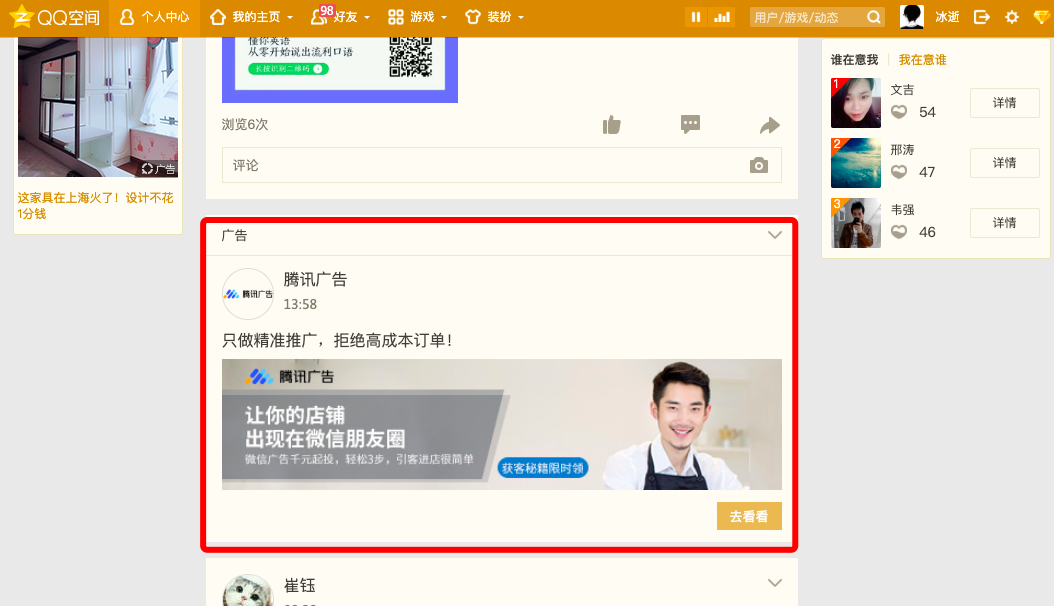Open 腾讯广告 poster name link
Viewport: 1054px width, 606px height.
click(315, 279)
